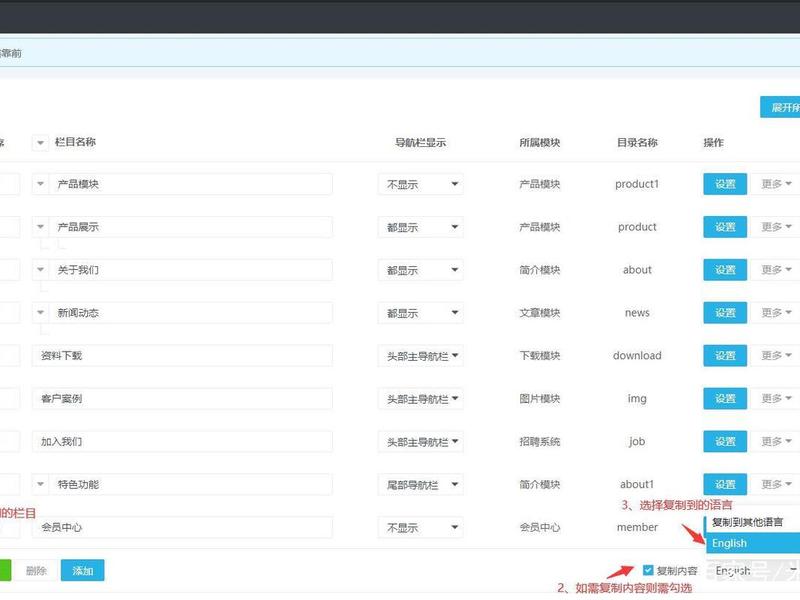This screenshot has height=600, width=800.
Task: Open 头部主导航栏 dropdown in 资料下载 row
Action: coord(420,356)
